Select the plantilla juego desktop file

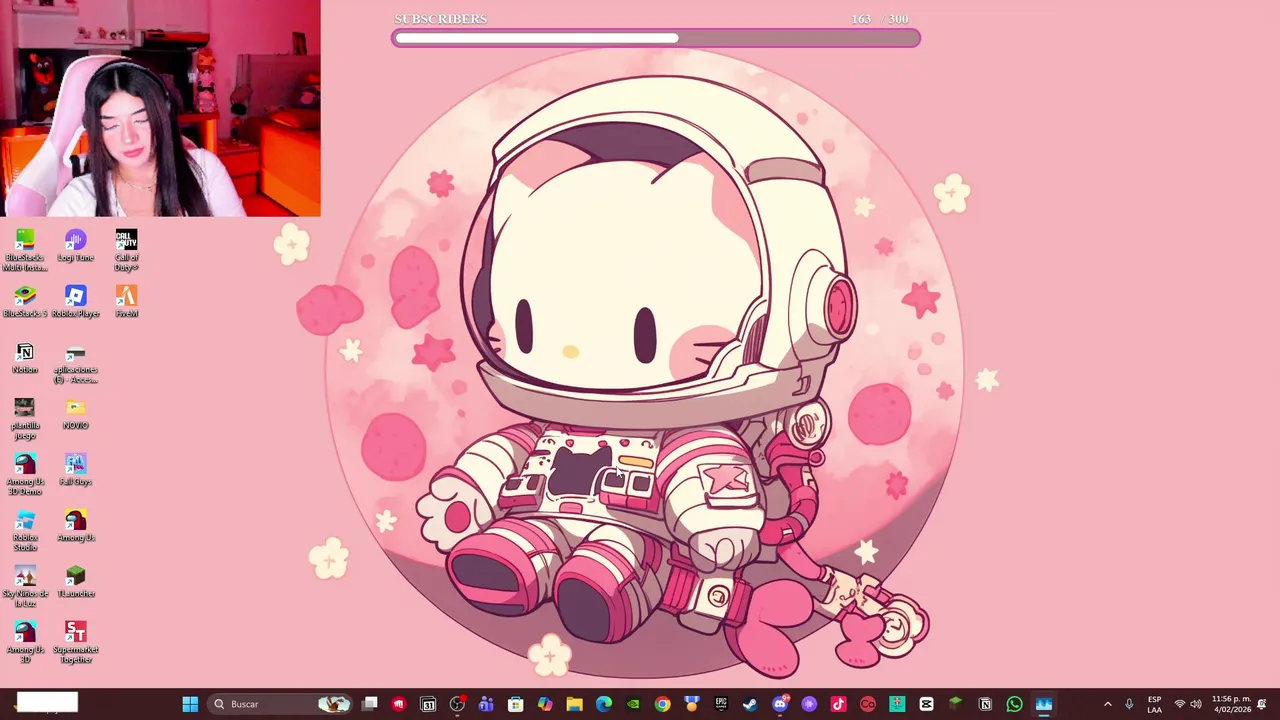click(x=25, y=419)
